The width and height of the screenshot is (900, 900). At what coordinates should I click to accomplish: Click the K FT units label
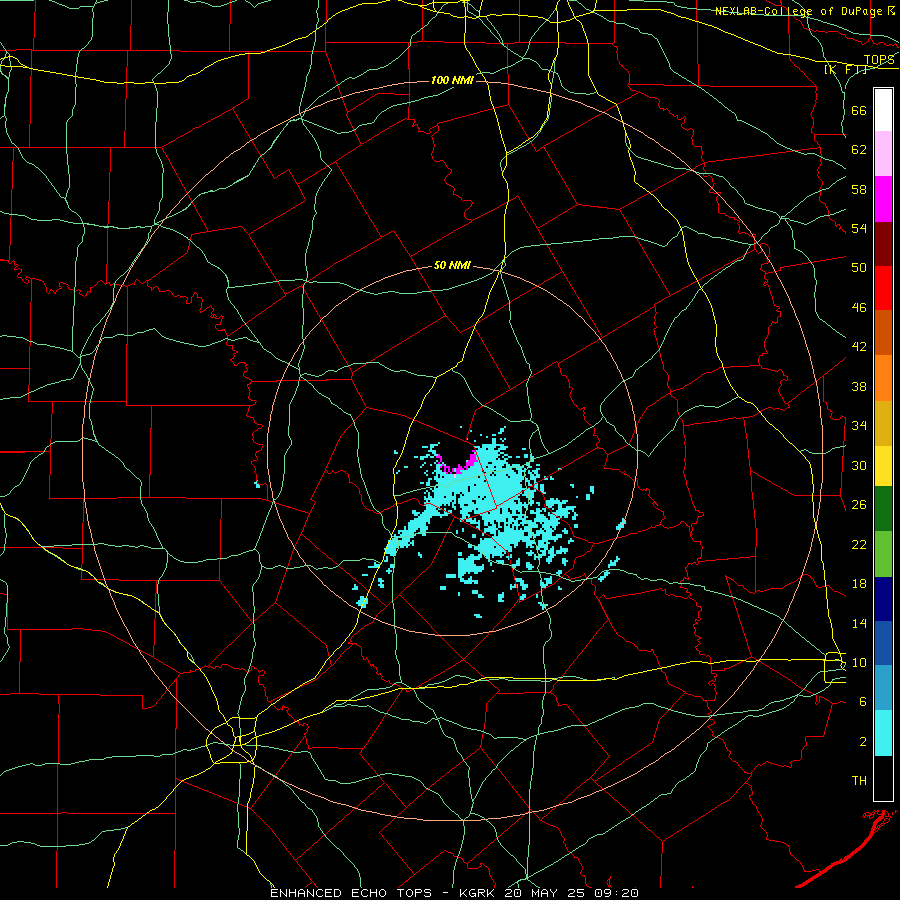coord(847,69)
